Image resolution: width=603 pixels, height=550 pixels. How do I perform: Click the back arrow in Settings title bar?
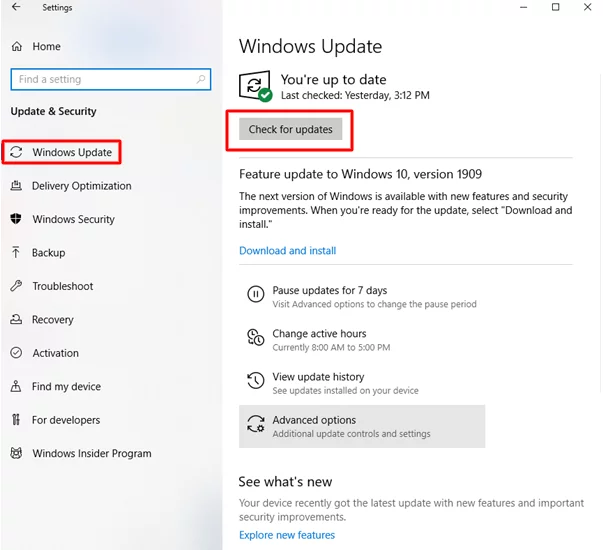tap(16, 8)
